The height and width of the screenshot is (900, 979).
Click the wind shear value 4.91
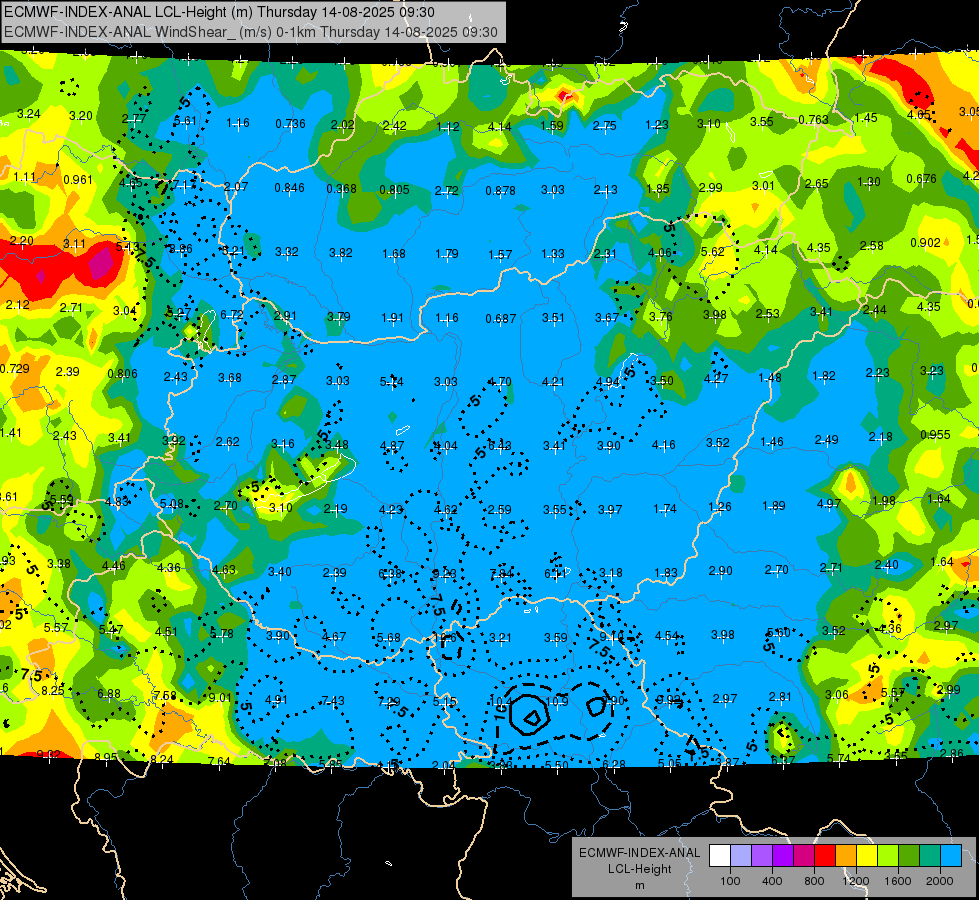tap(277, 700)
